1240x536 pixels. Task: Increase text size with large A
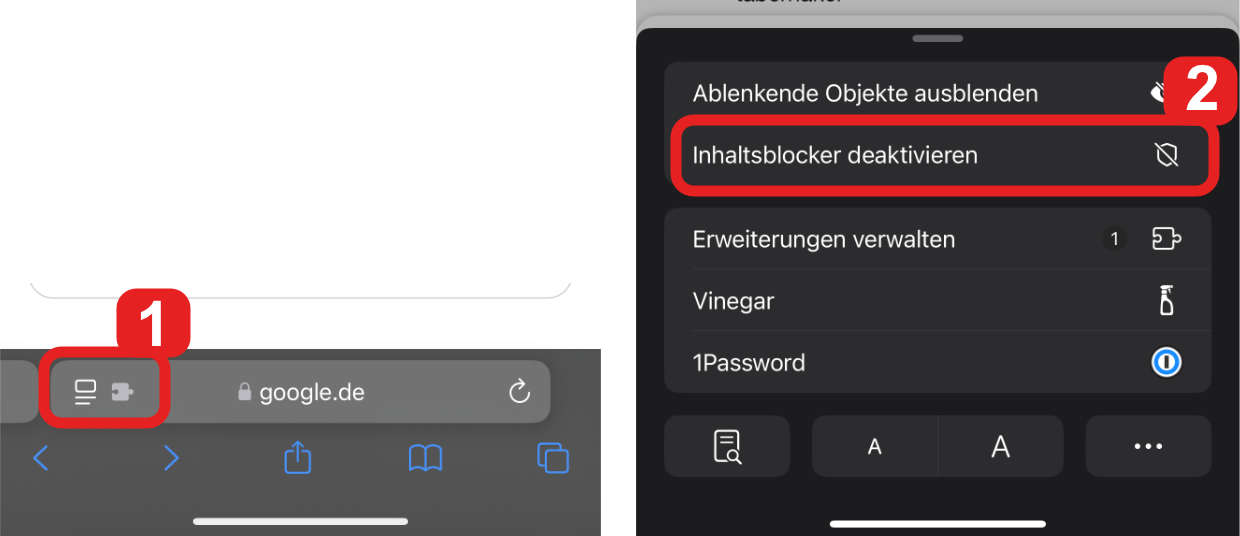coord(1000,446)
